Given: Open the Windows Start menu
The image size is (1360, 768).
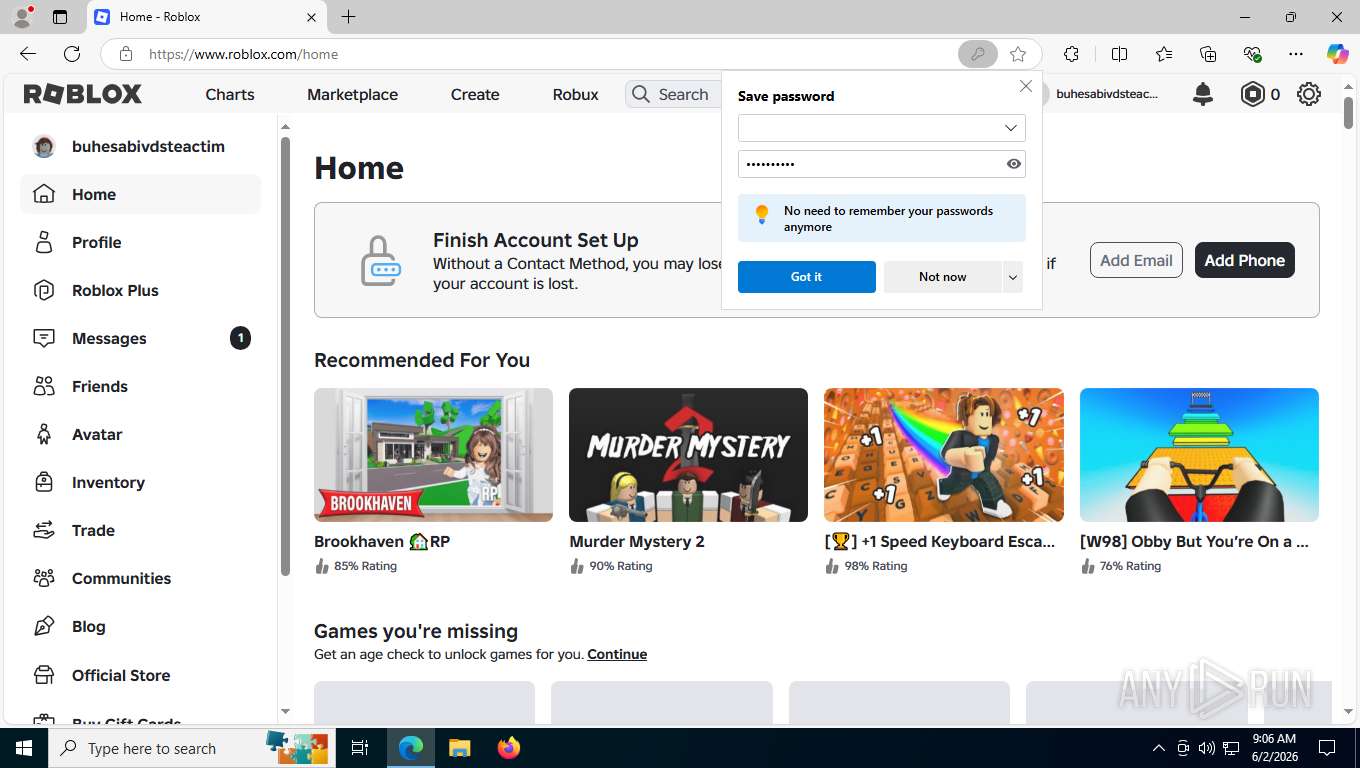Looking at the screenshot, I should tap(23, 748).
